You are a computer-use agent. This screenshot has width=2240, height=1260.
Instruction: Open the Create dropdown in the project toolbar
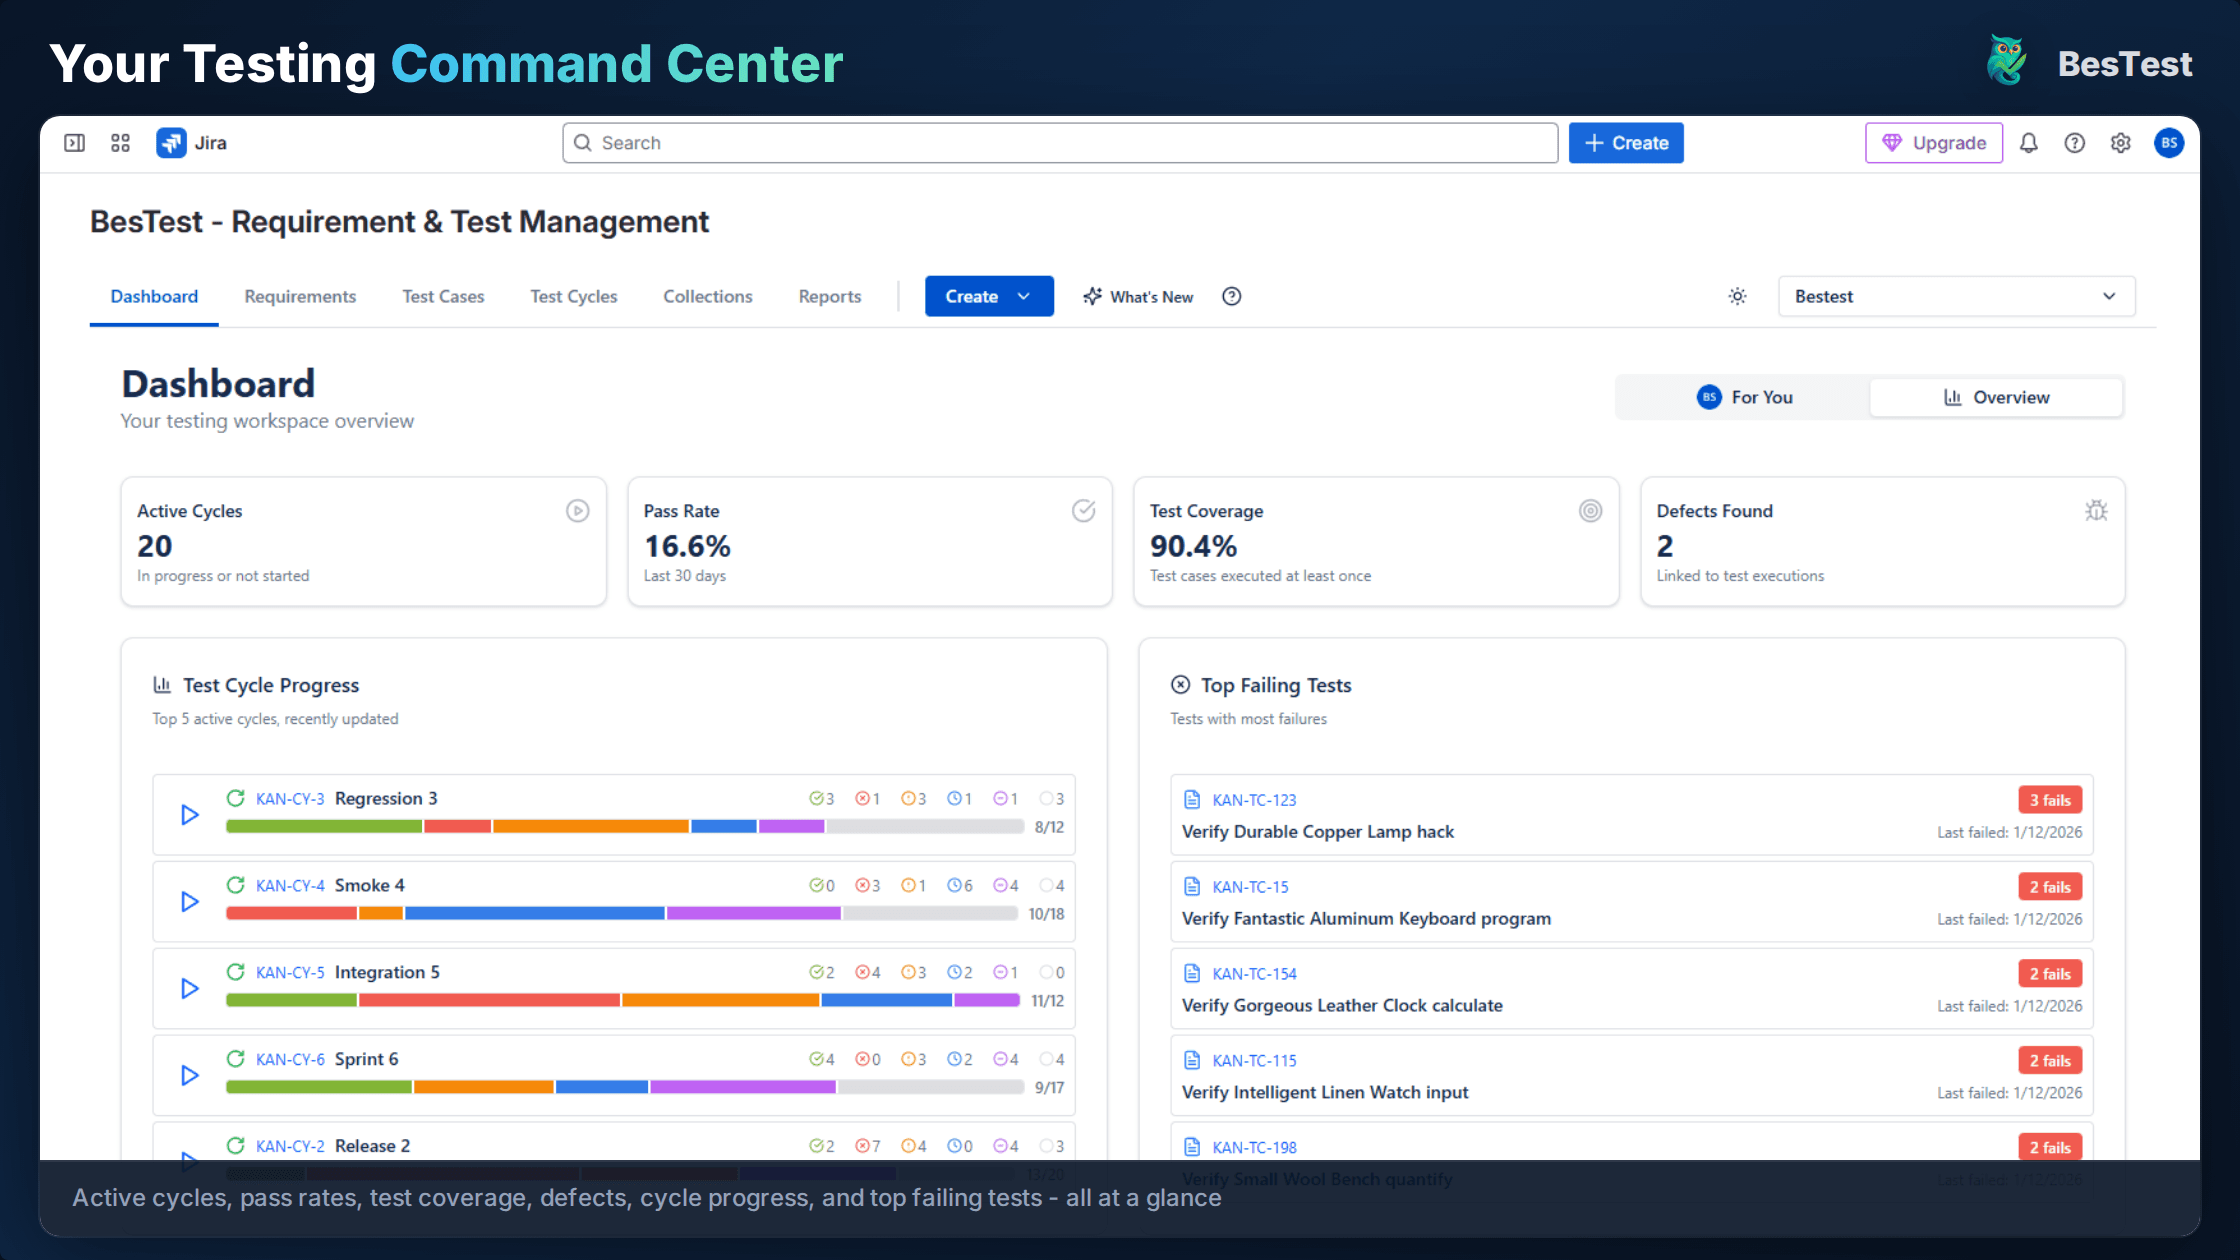pos(988,296)
